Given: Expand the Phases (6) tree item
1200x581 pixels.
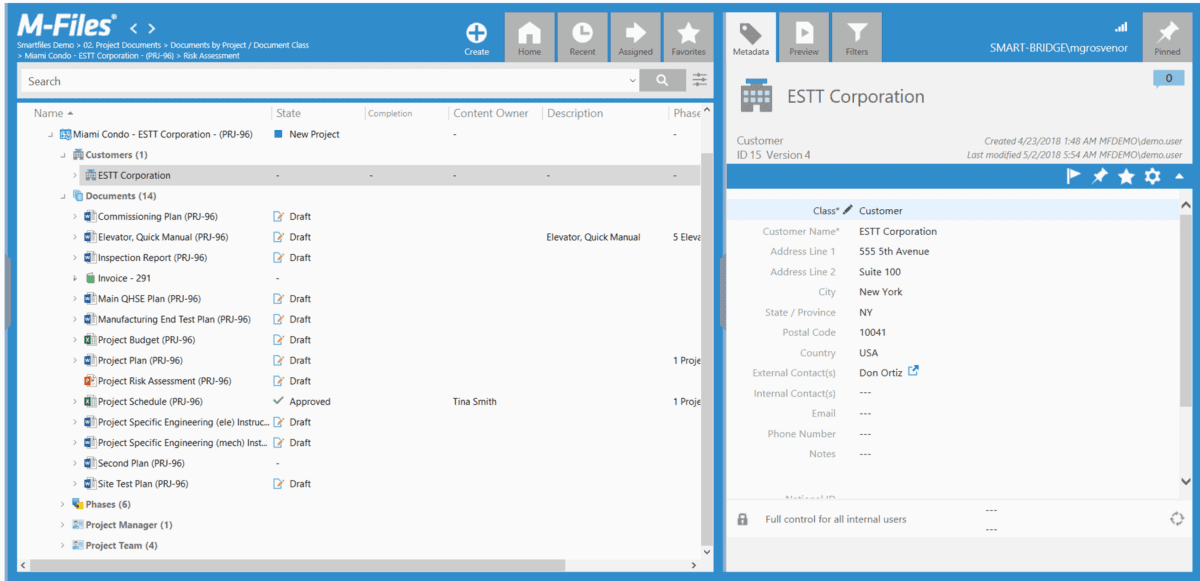Looking at the screenshot, I should pos(63,504).
